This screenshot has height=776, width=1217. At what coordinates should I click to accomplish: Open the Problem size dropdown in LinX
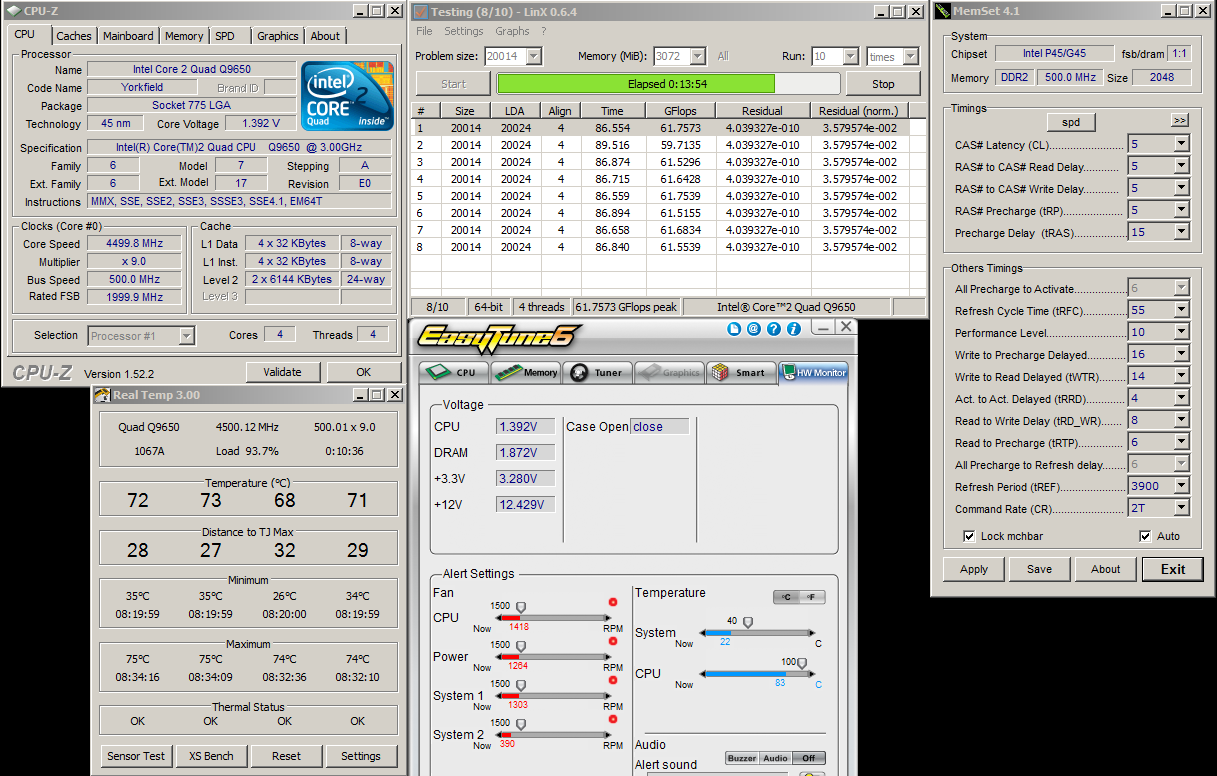pyautogui.click(x=535, y=57)
